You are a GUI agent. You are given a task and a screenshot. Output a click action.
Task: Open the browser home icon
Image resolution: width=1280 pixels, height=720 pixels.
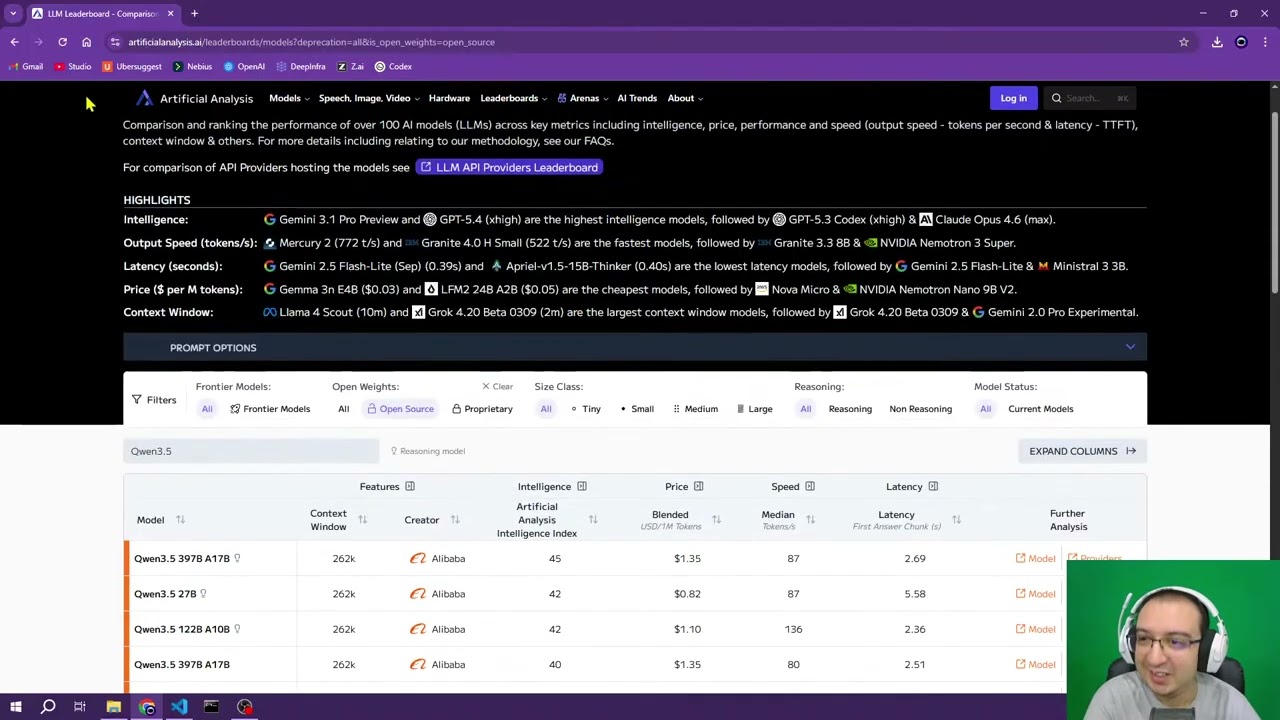pyautogui.click(x=86, y=42)
